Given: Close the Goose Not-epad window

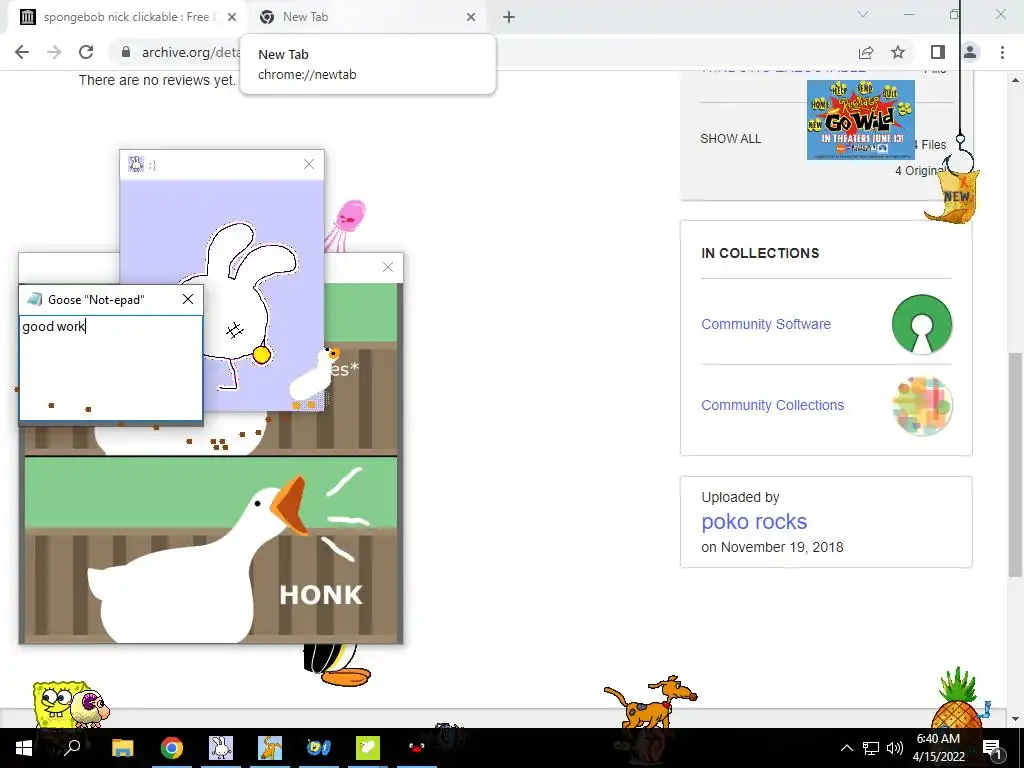Looking at the screenshot, I should [188, 299].
